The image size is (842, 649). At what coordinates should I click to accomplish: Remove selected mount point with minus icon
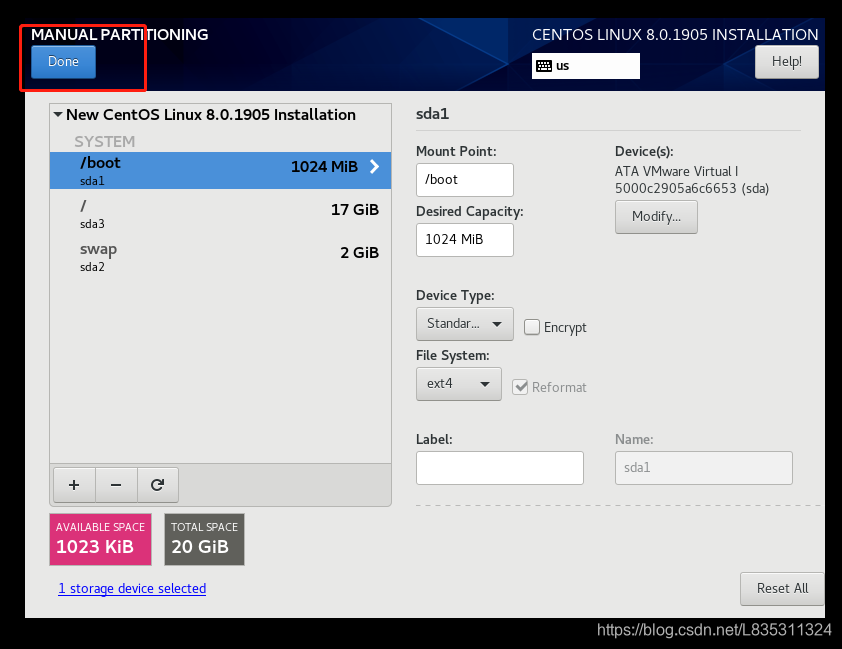(x=116, y=485)
